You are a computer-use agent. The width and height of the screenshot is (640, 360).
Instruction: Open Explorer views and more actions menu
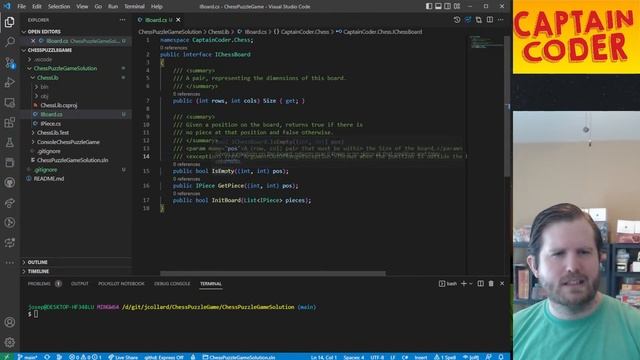click(x=122, y=20)
